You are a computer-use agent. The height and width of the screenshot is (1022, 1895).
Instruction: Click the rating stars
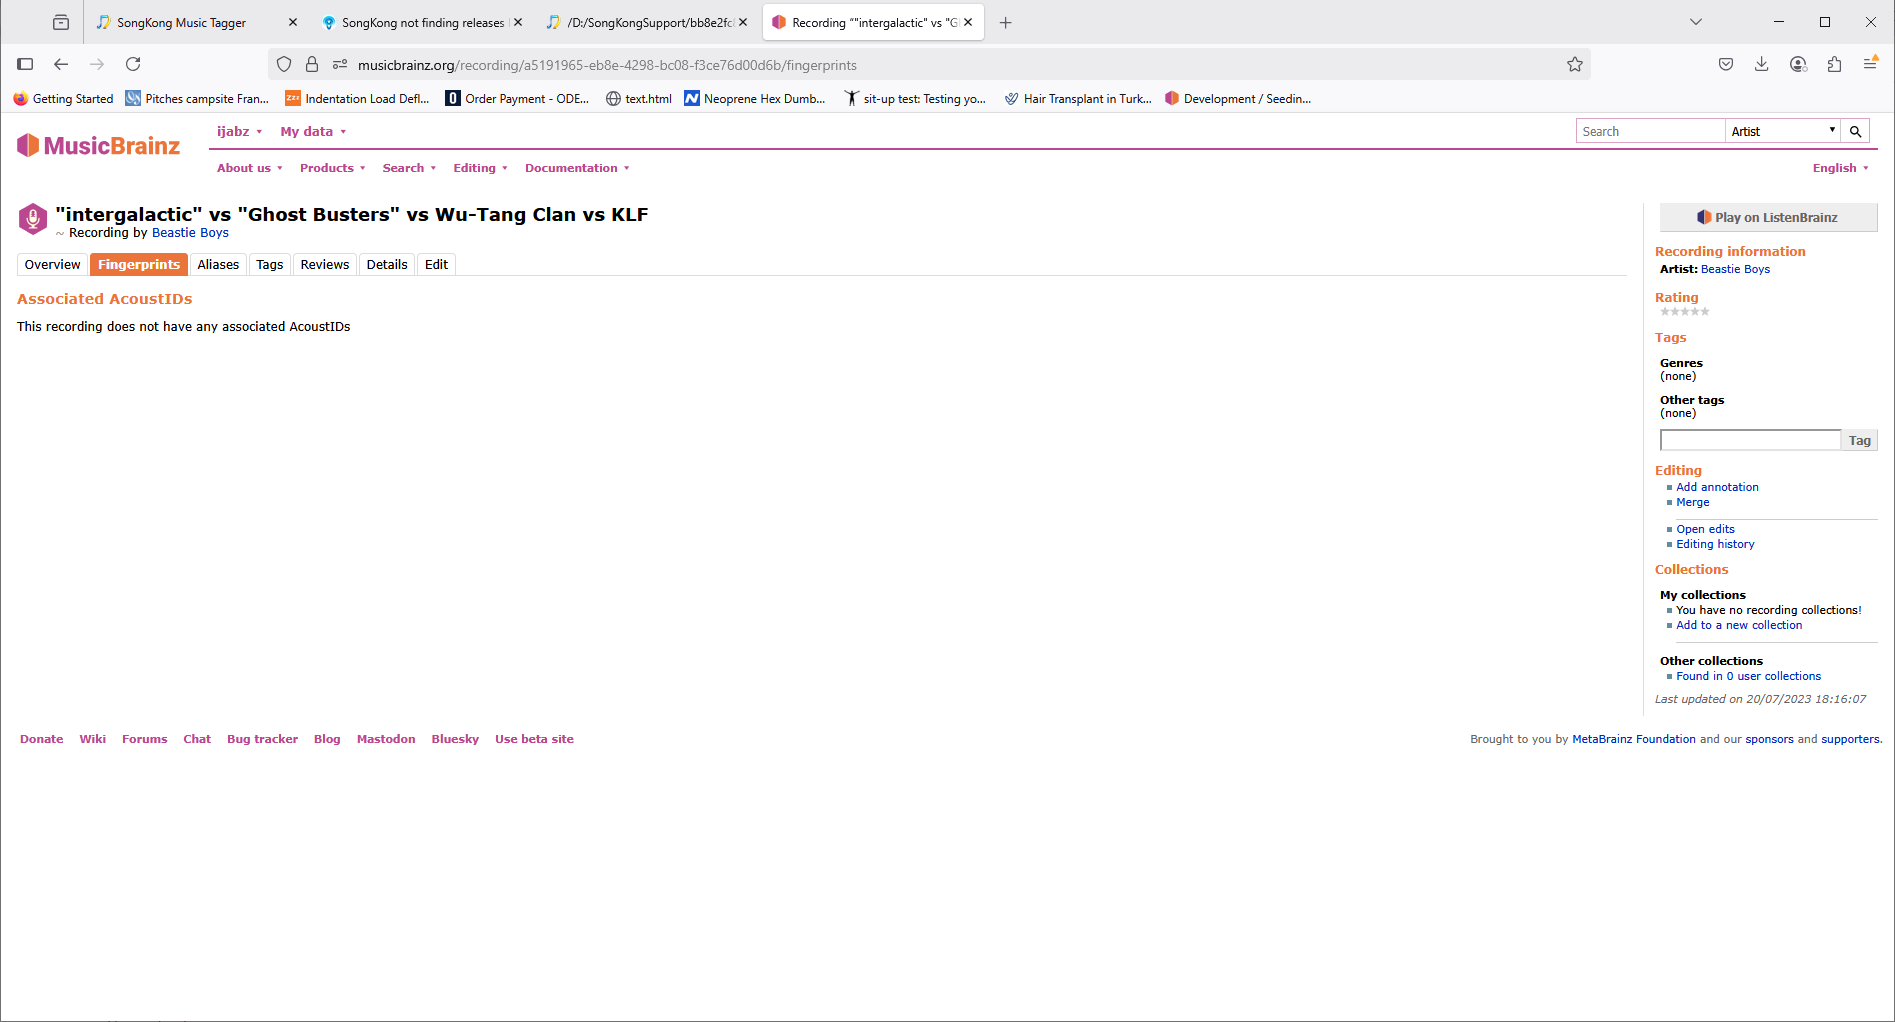click(1685, 312)
